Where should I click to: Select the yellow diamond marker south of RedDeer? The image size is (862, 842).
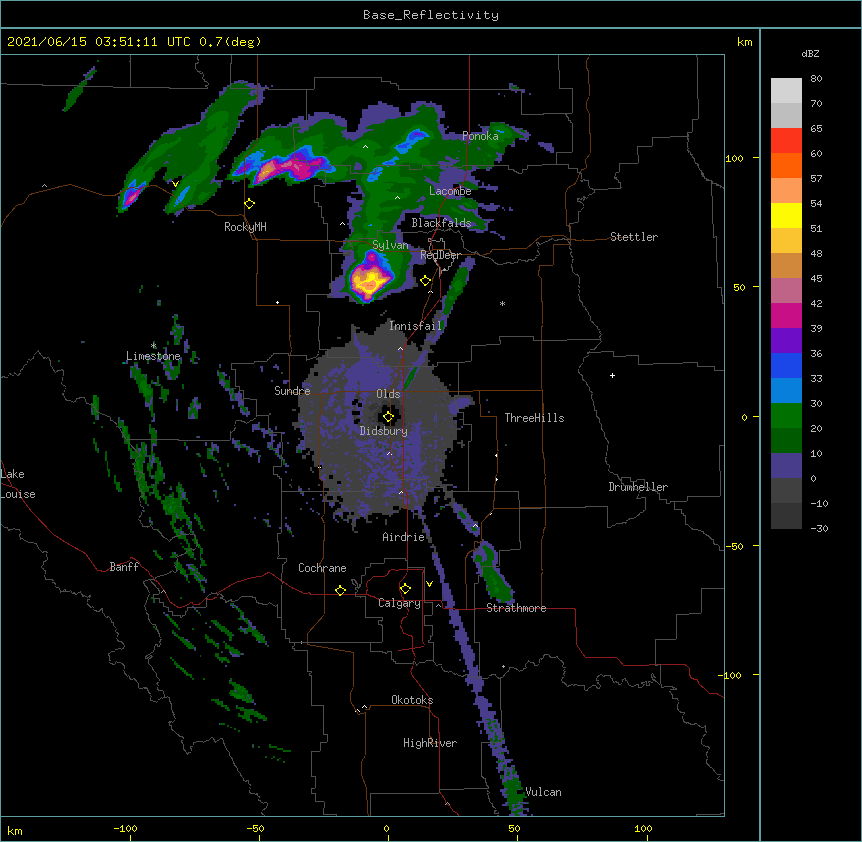coord(426,280)
